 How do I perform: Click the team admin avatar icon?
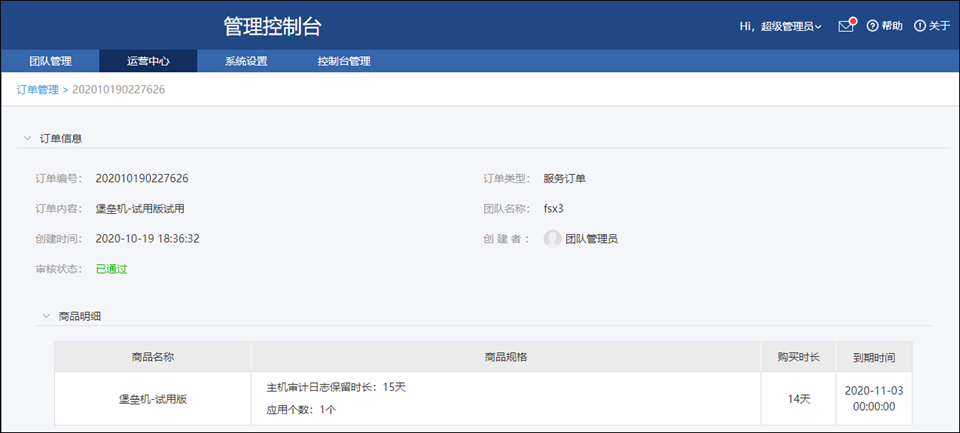[552, 239]
